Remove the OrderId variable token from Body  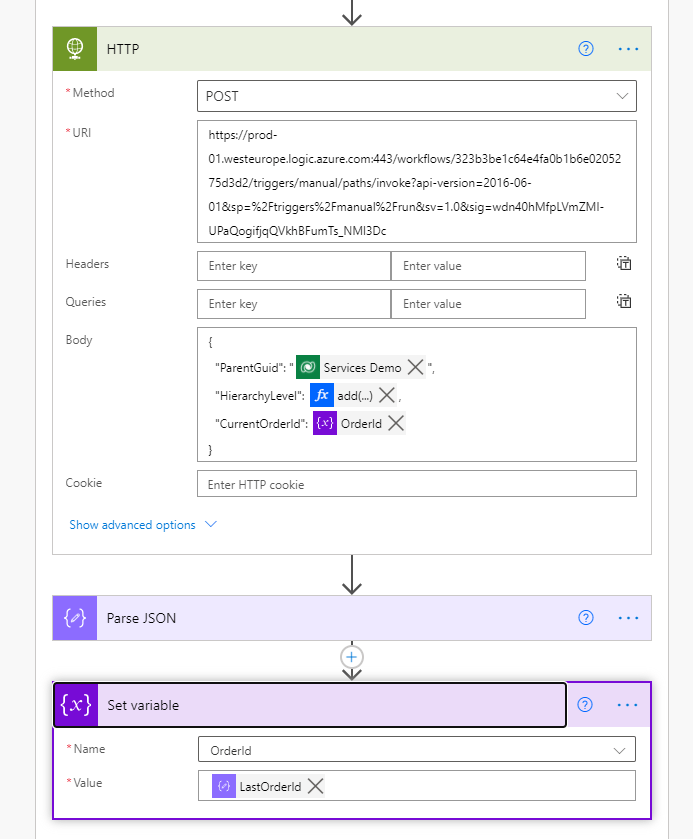pyautogui.click(x=396, y=423)
